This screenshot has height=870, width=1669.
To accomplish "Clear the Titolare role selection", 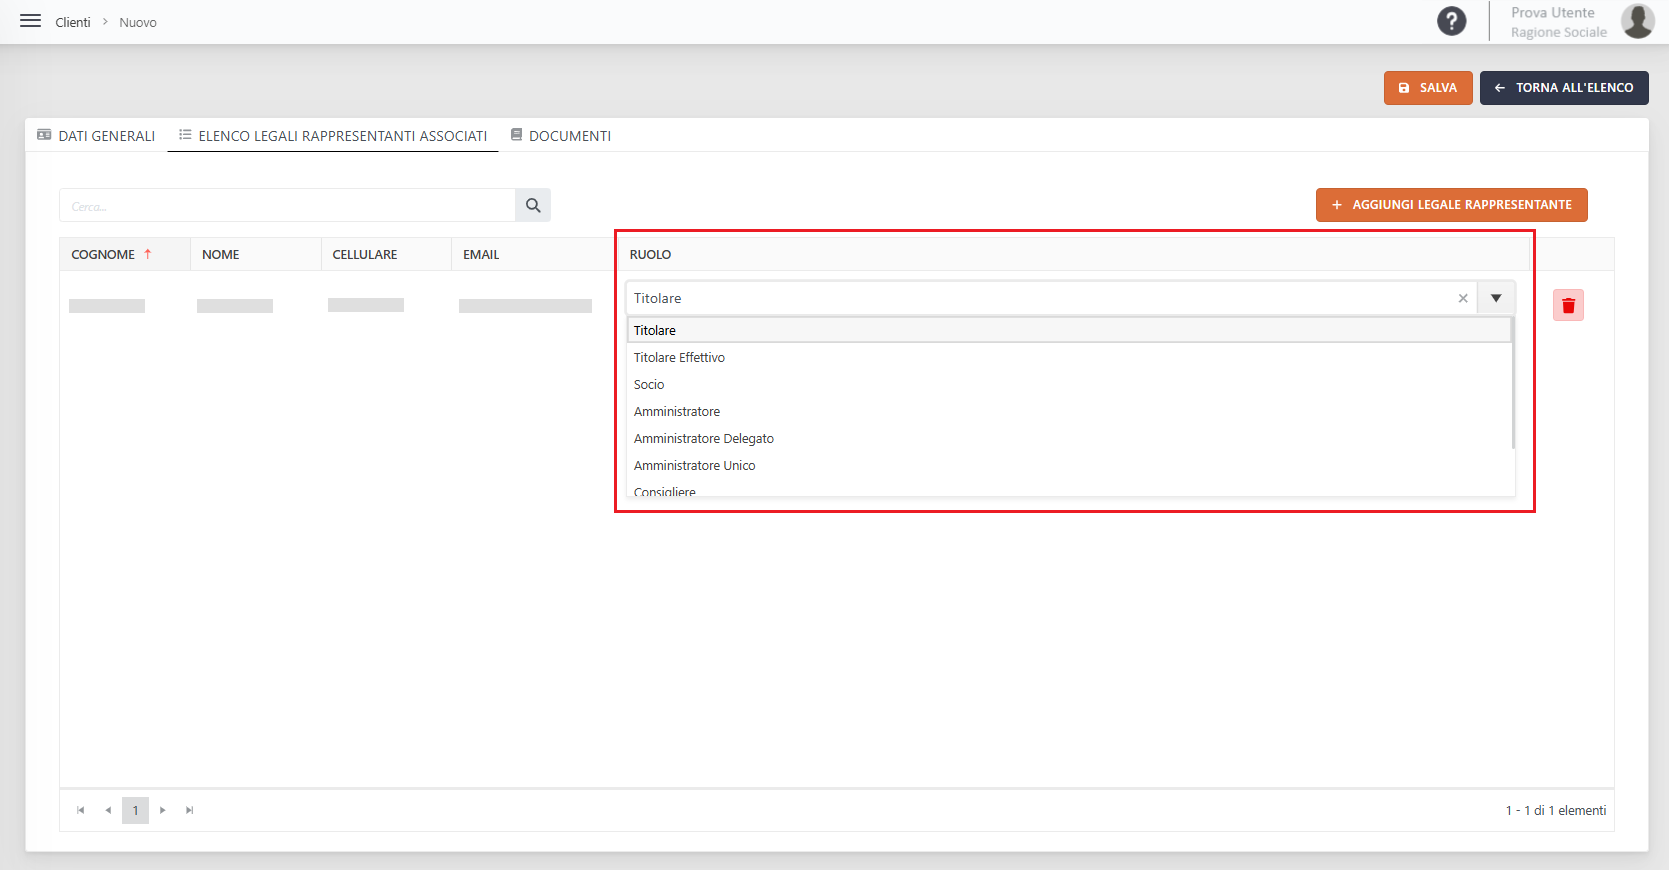I will click(x=1463, y=298).
